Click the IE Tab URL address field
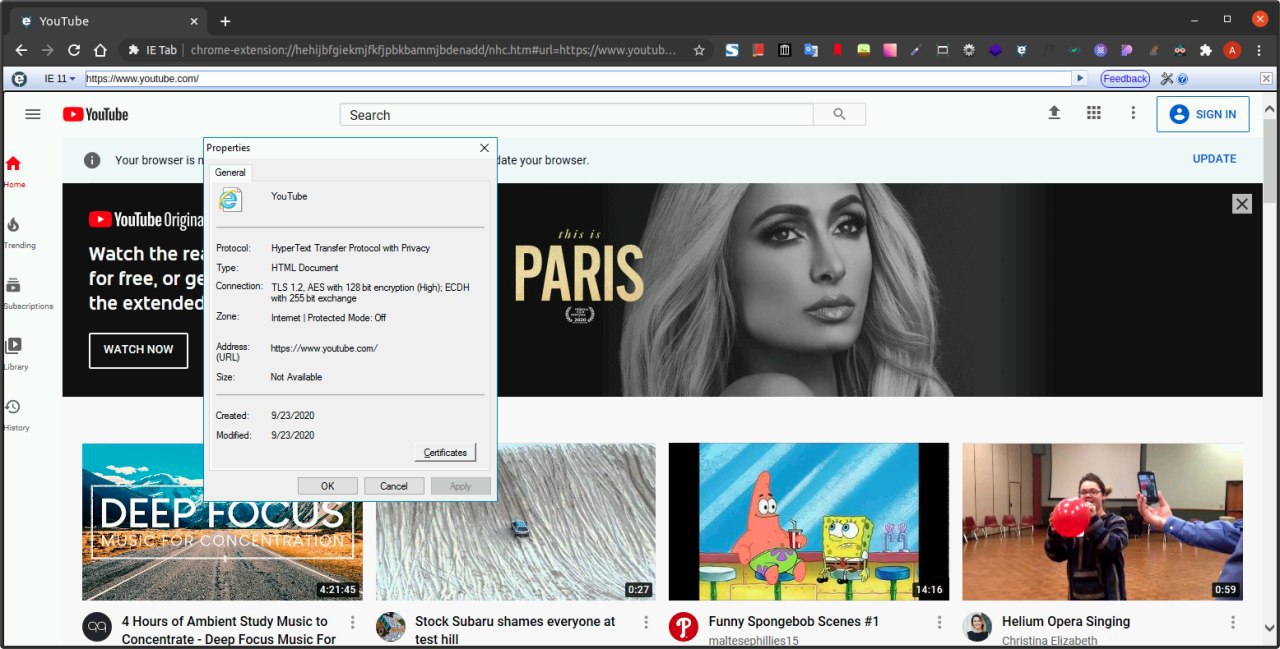Screen dimensions: 1280x649 click(578, 78)
